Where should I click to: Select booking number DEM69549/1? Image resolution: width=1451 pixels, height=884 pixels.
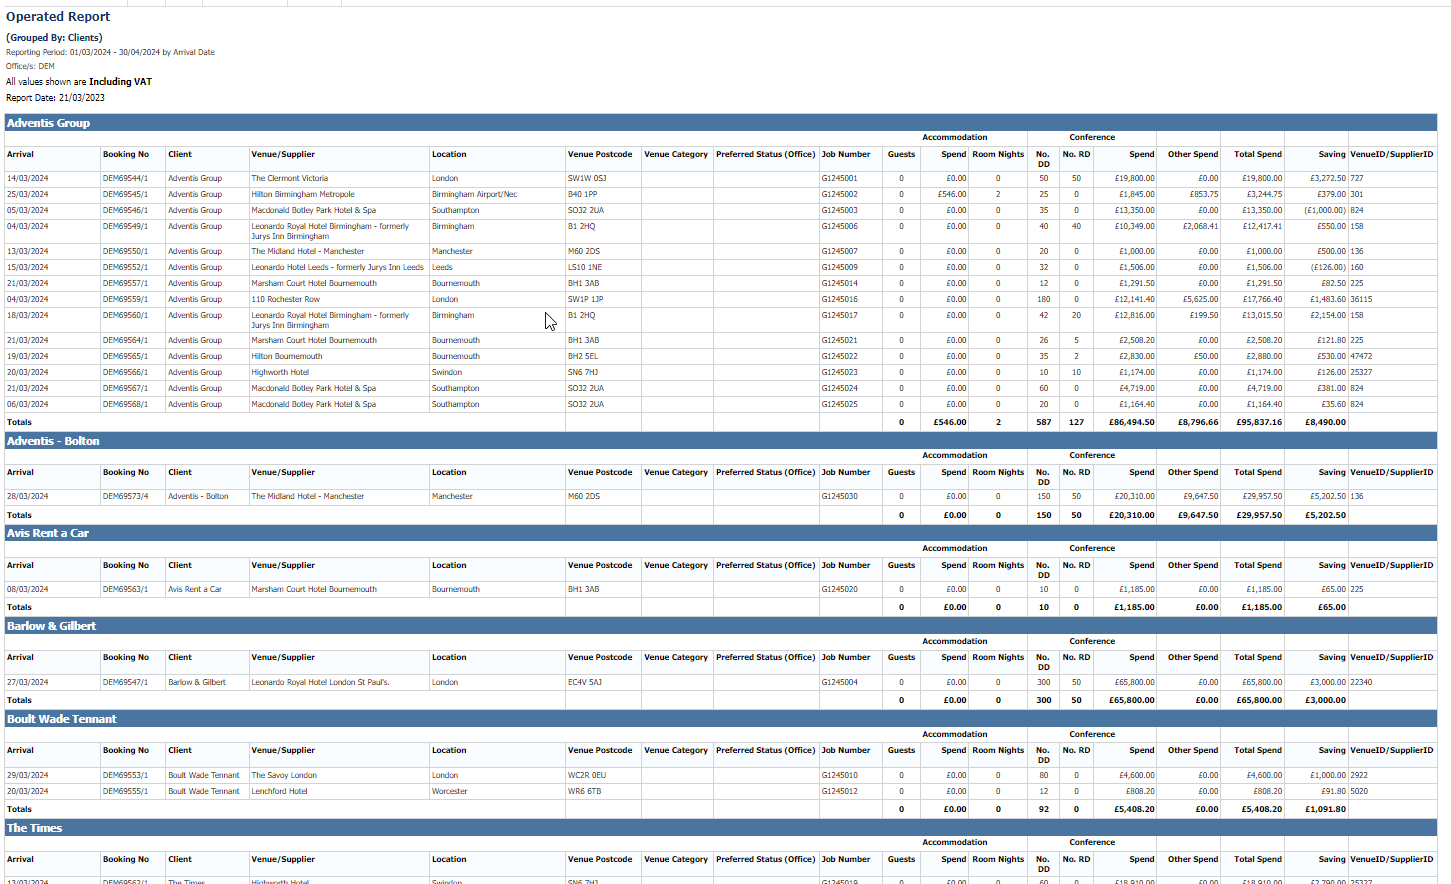coord(125,226)
